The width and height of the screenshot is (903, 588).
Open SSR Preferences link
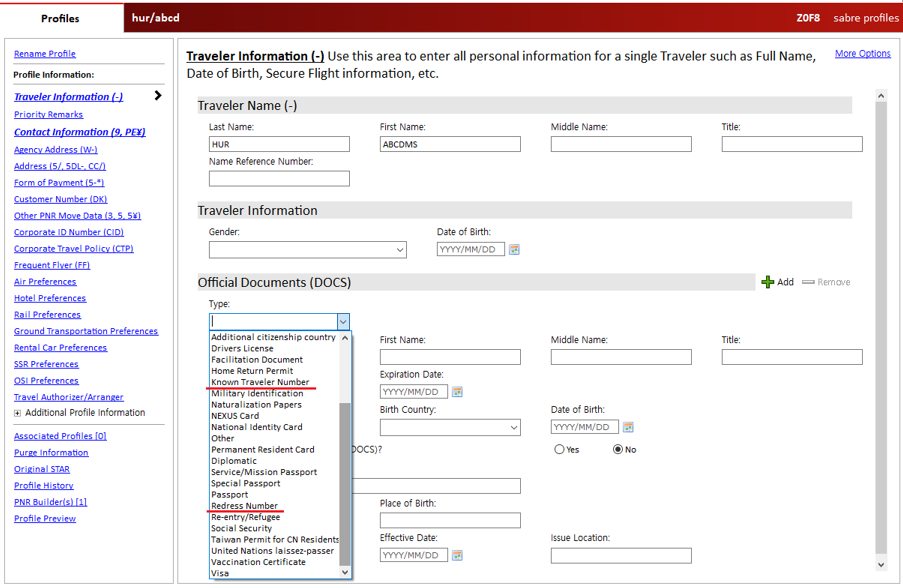46,364
